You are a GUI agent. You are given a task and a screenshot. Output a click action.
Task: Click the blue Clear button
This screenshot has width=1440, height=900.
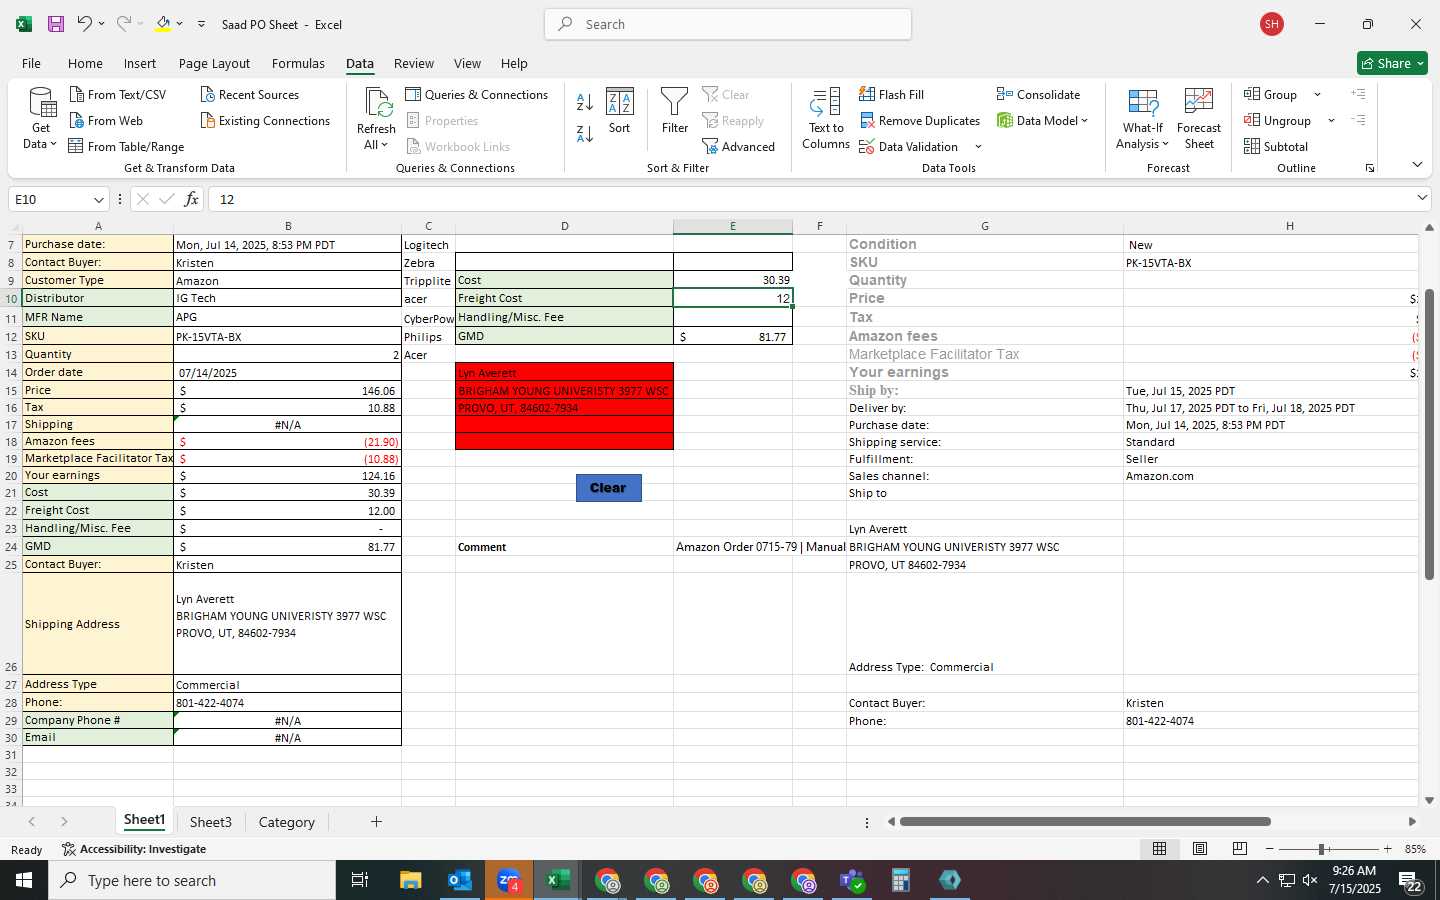coord(608,488)
